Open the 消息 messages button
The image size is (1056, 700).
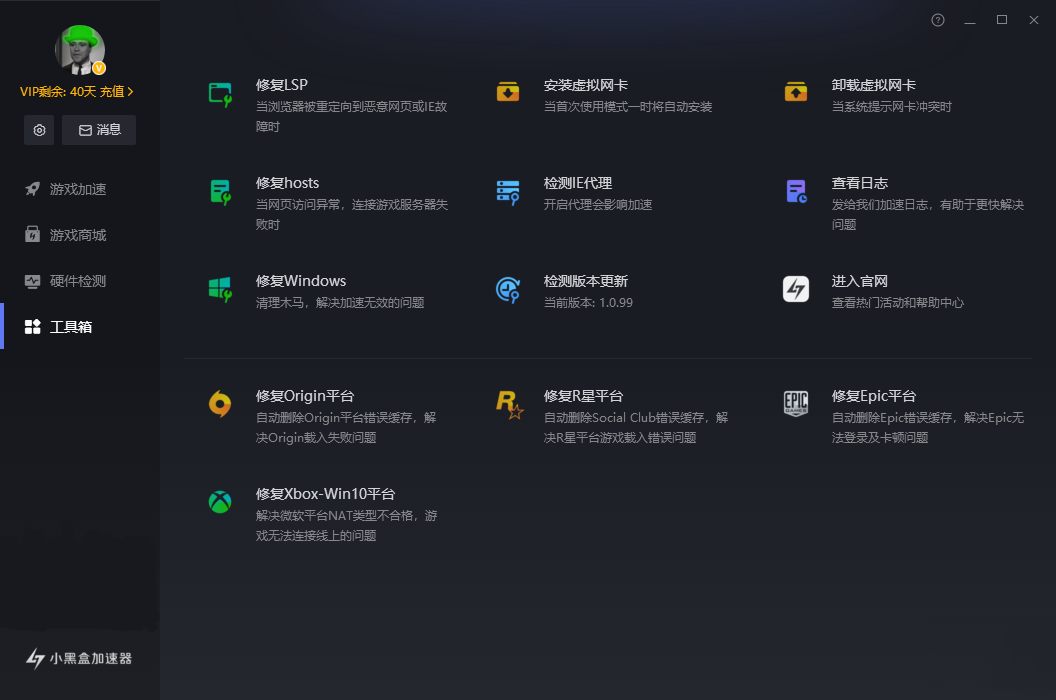99,130
